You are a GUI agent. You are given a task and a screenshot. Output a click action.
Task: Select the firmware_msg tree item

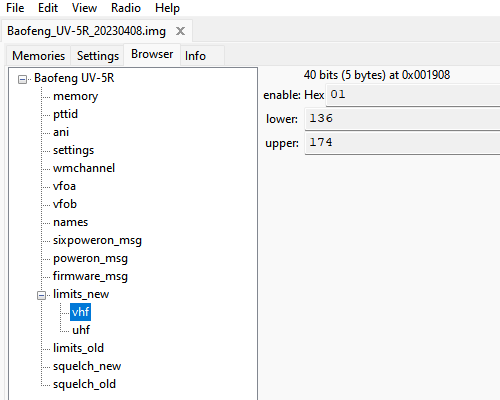click(x=90, y=276)
